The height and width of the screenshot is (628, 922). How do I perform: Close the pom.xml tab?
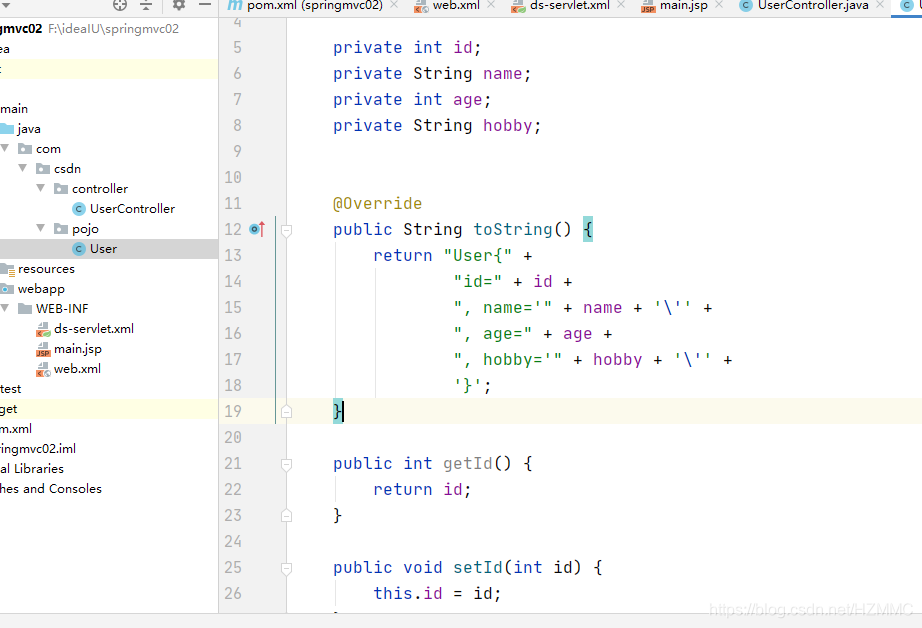point(394,5)
